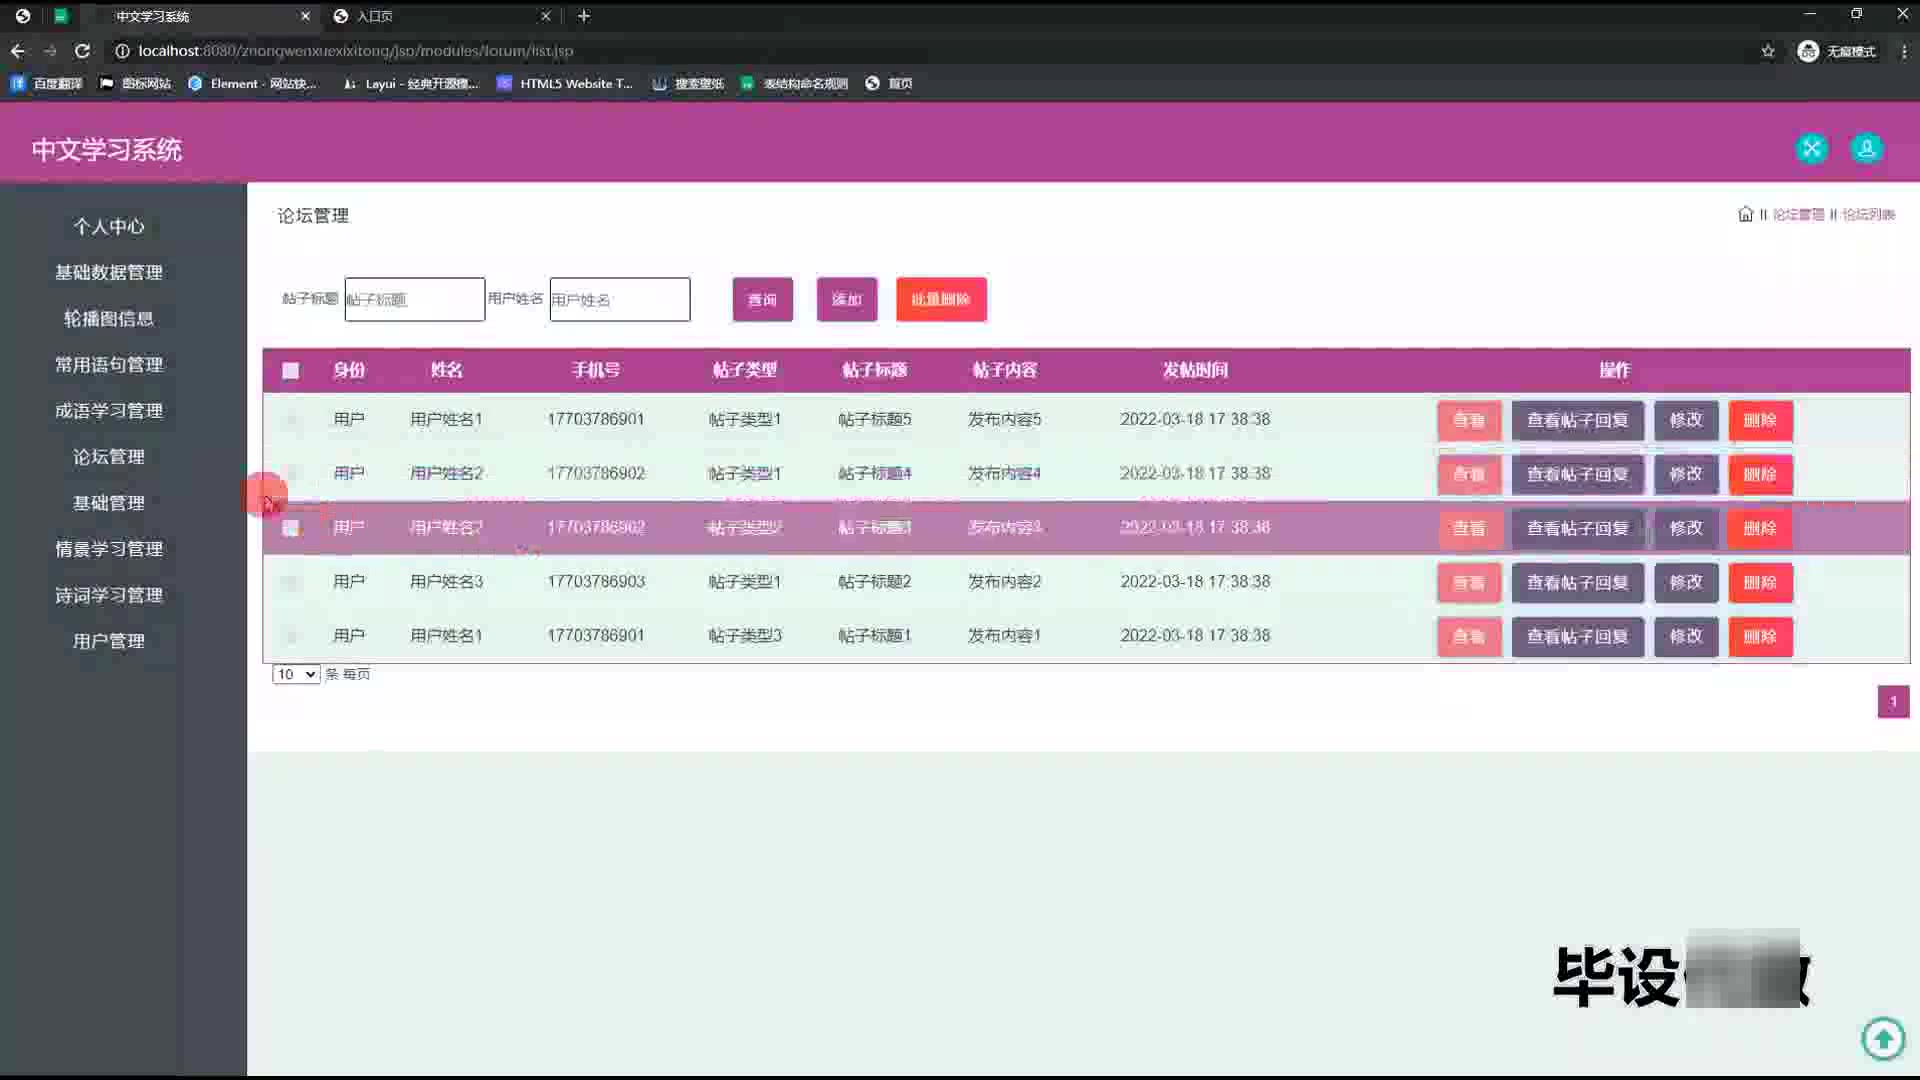Image resolution: width=1920 pixels, height=1080 pixels.
Task: Close the 入口页 browser tab
Action: click(545, 16)
